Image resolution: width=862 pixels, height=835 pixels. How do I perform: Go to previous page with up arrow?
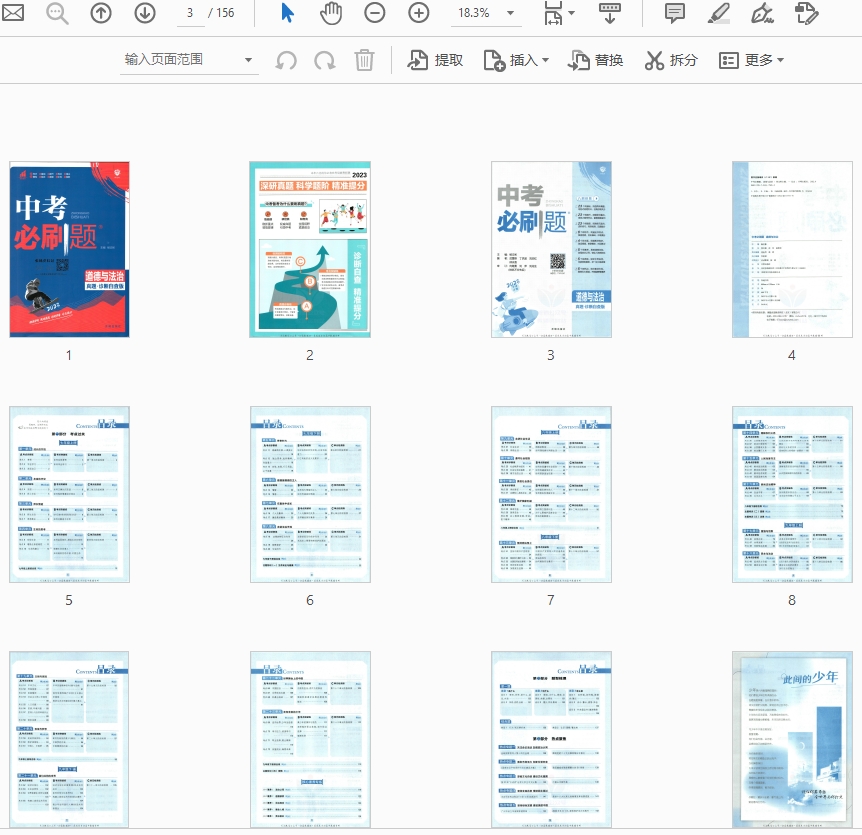coord(101,13)
